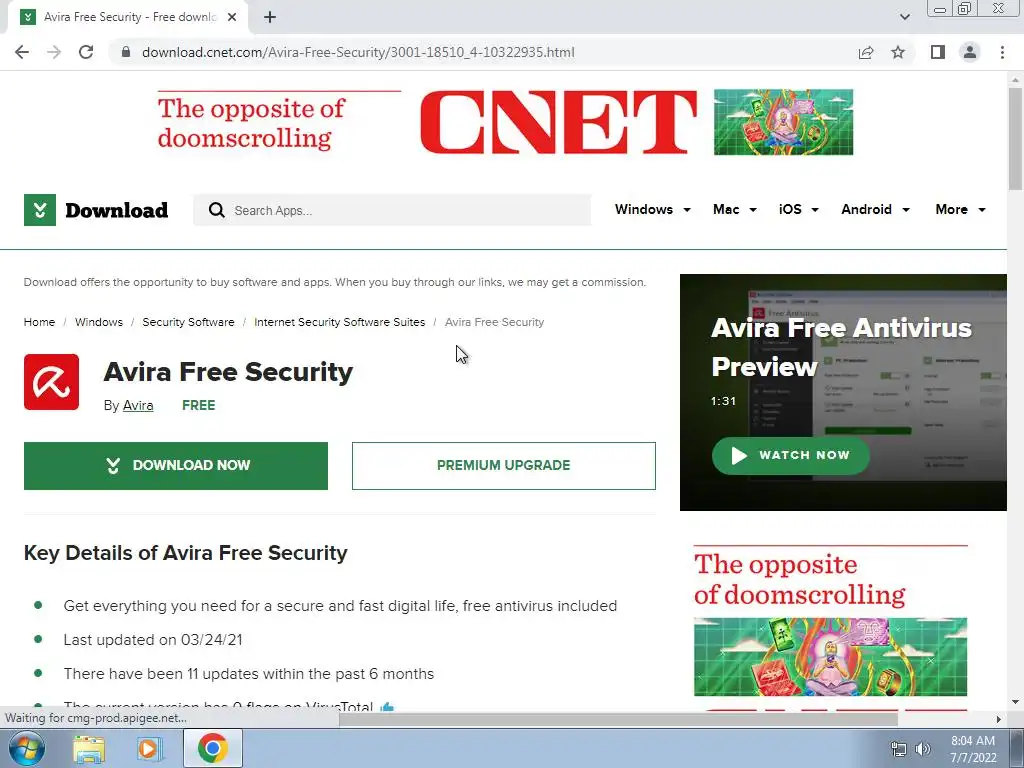Launch Windows Media Player from the taskbar
The width and height of the screenshot is (1024, 768).
[x=149, y=748]
